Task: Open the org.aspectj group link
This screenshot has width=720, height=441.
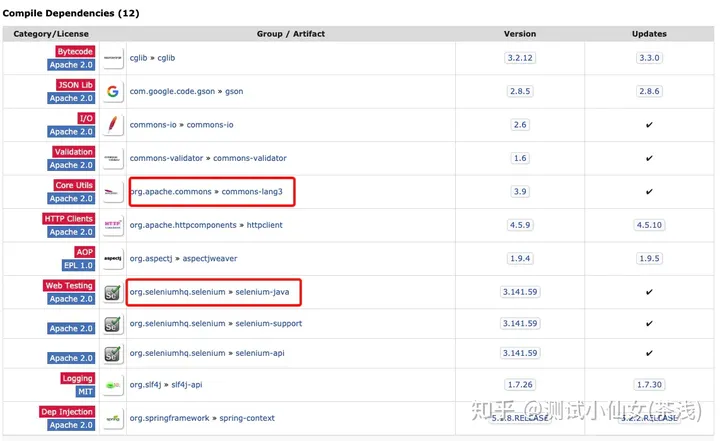Action: (x=151, y=259)
